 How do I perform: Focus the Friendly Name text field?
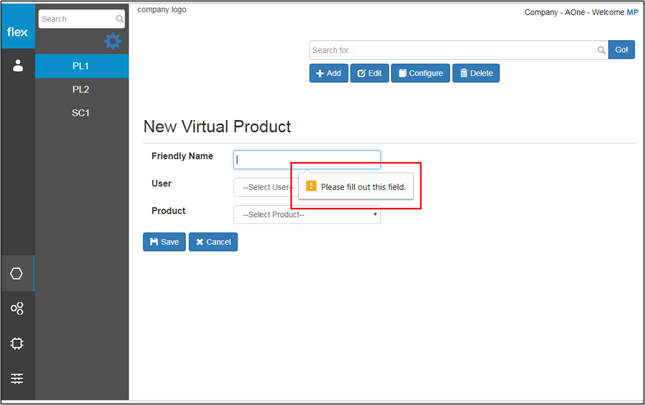[x=307, y=159]
